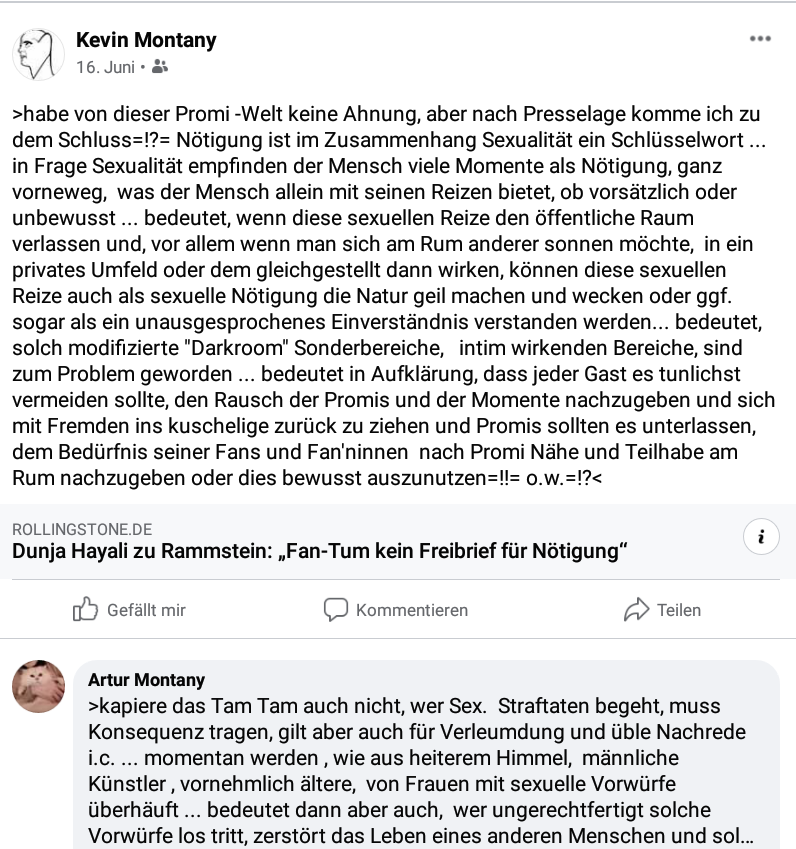
Task: Open Kevin Montany's profile via name
Action: [146, 41]
